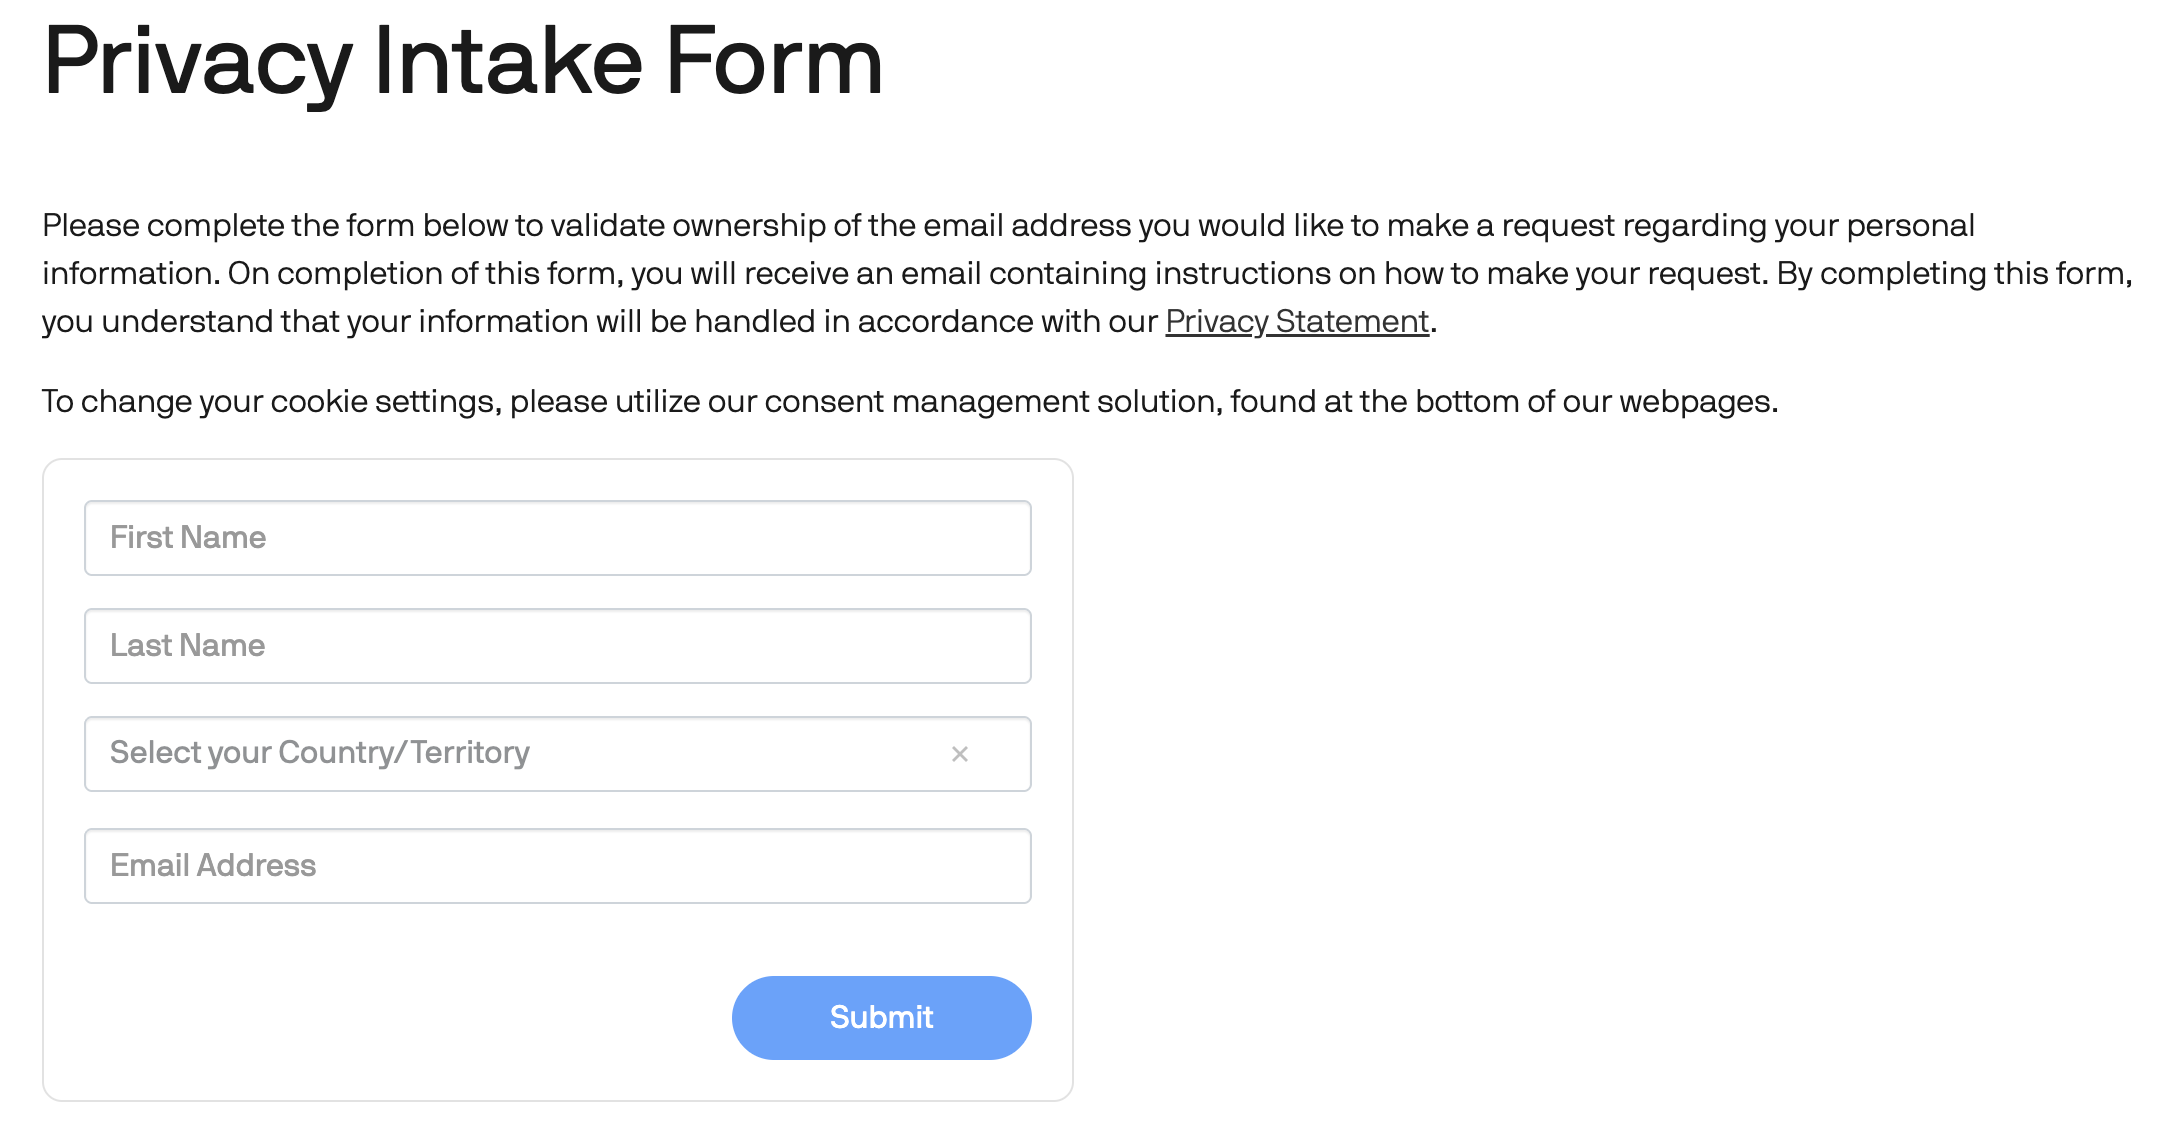The height and width of the screenshot is (1136, 2174).
Task: Click the empty form area left of Submit
Action: [x=400, y=1018]
